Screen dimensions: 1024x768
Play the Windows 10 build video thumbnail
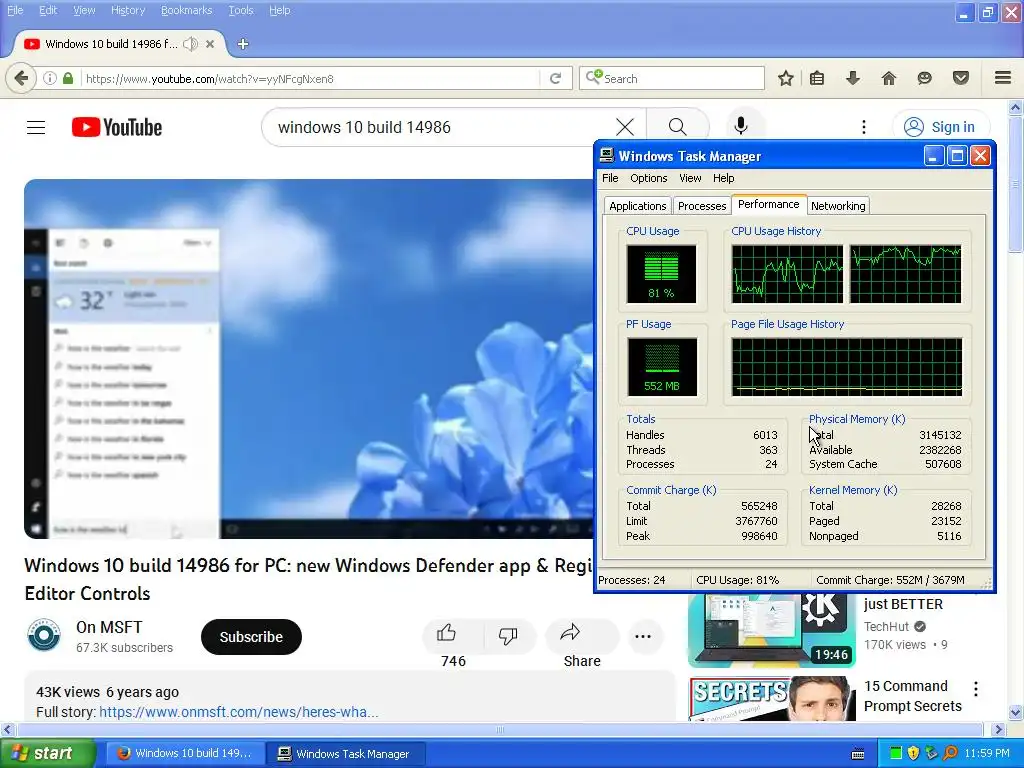(x=309, y=359)
